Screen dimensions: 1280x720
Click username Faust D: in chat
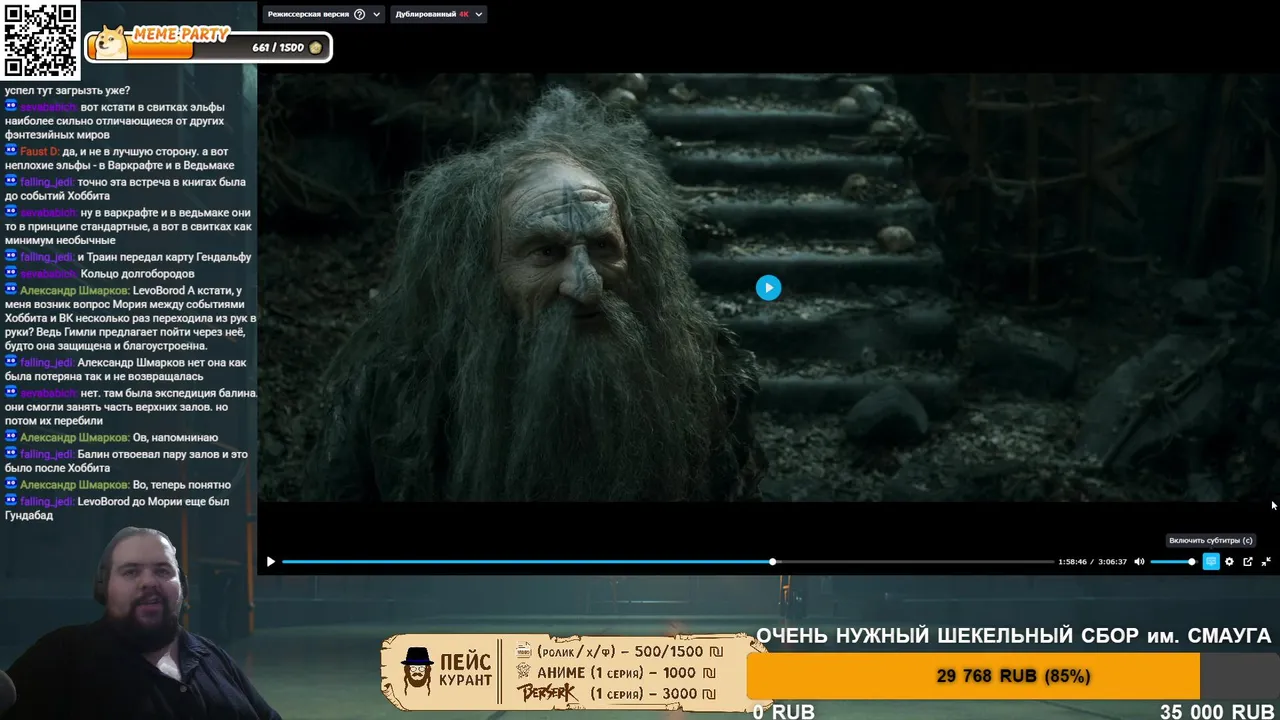pyautogui.click(x=39, y=152)
